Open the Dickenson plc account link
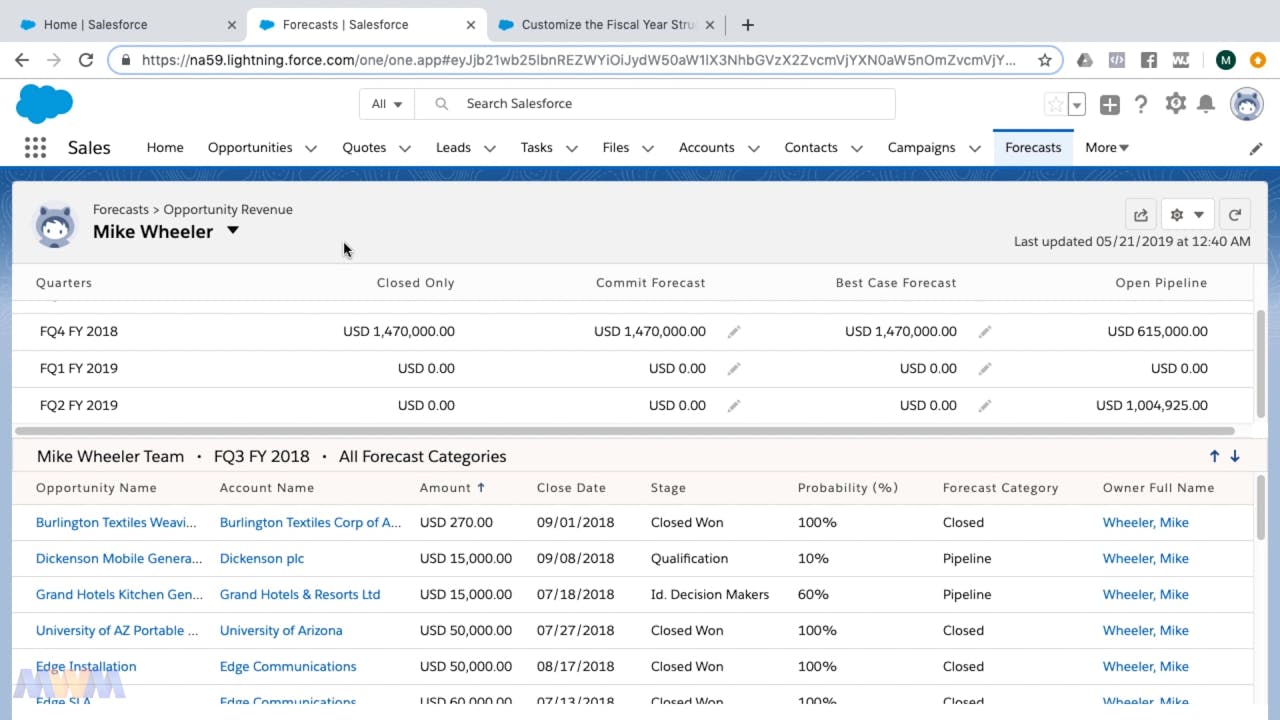The width and height of the screenshot is (1280, 720). coord(262,559)
